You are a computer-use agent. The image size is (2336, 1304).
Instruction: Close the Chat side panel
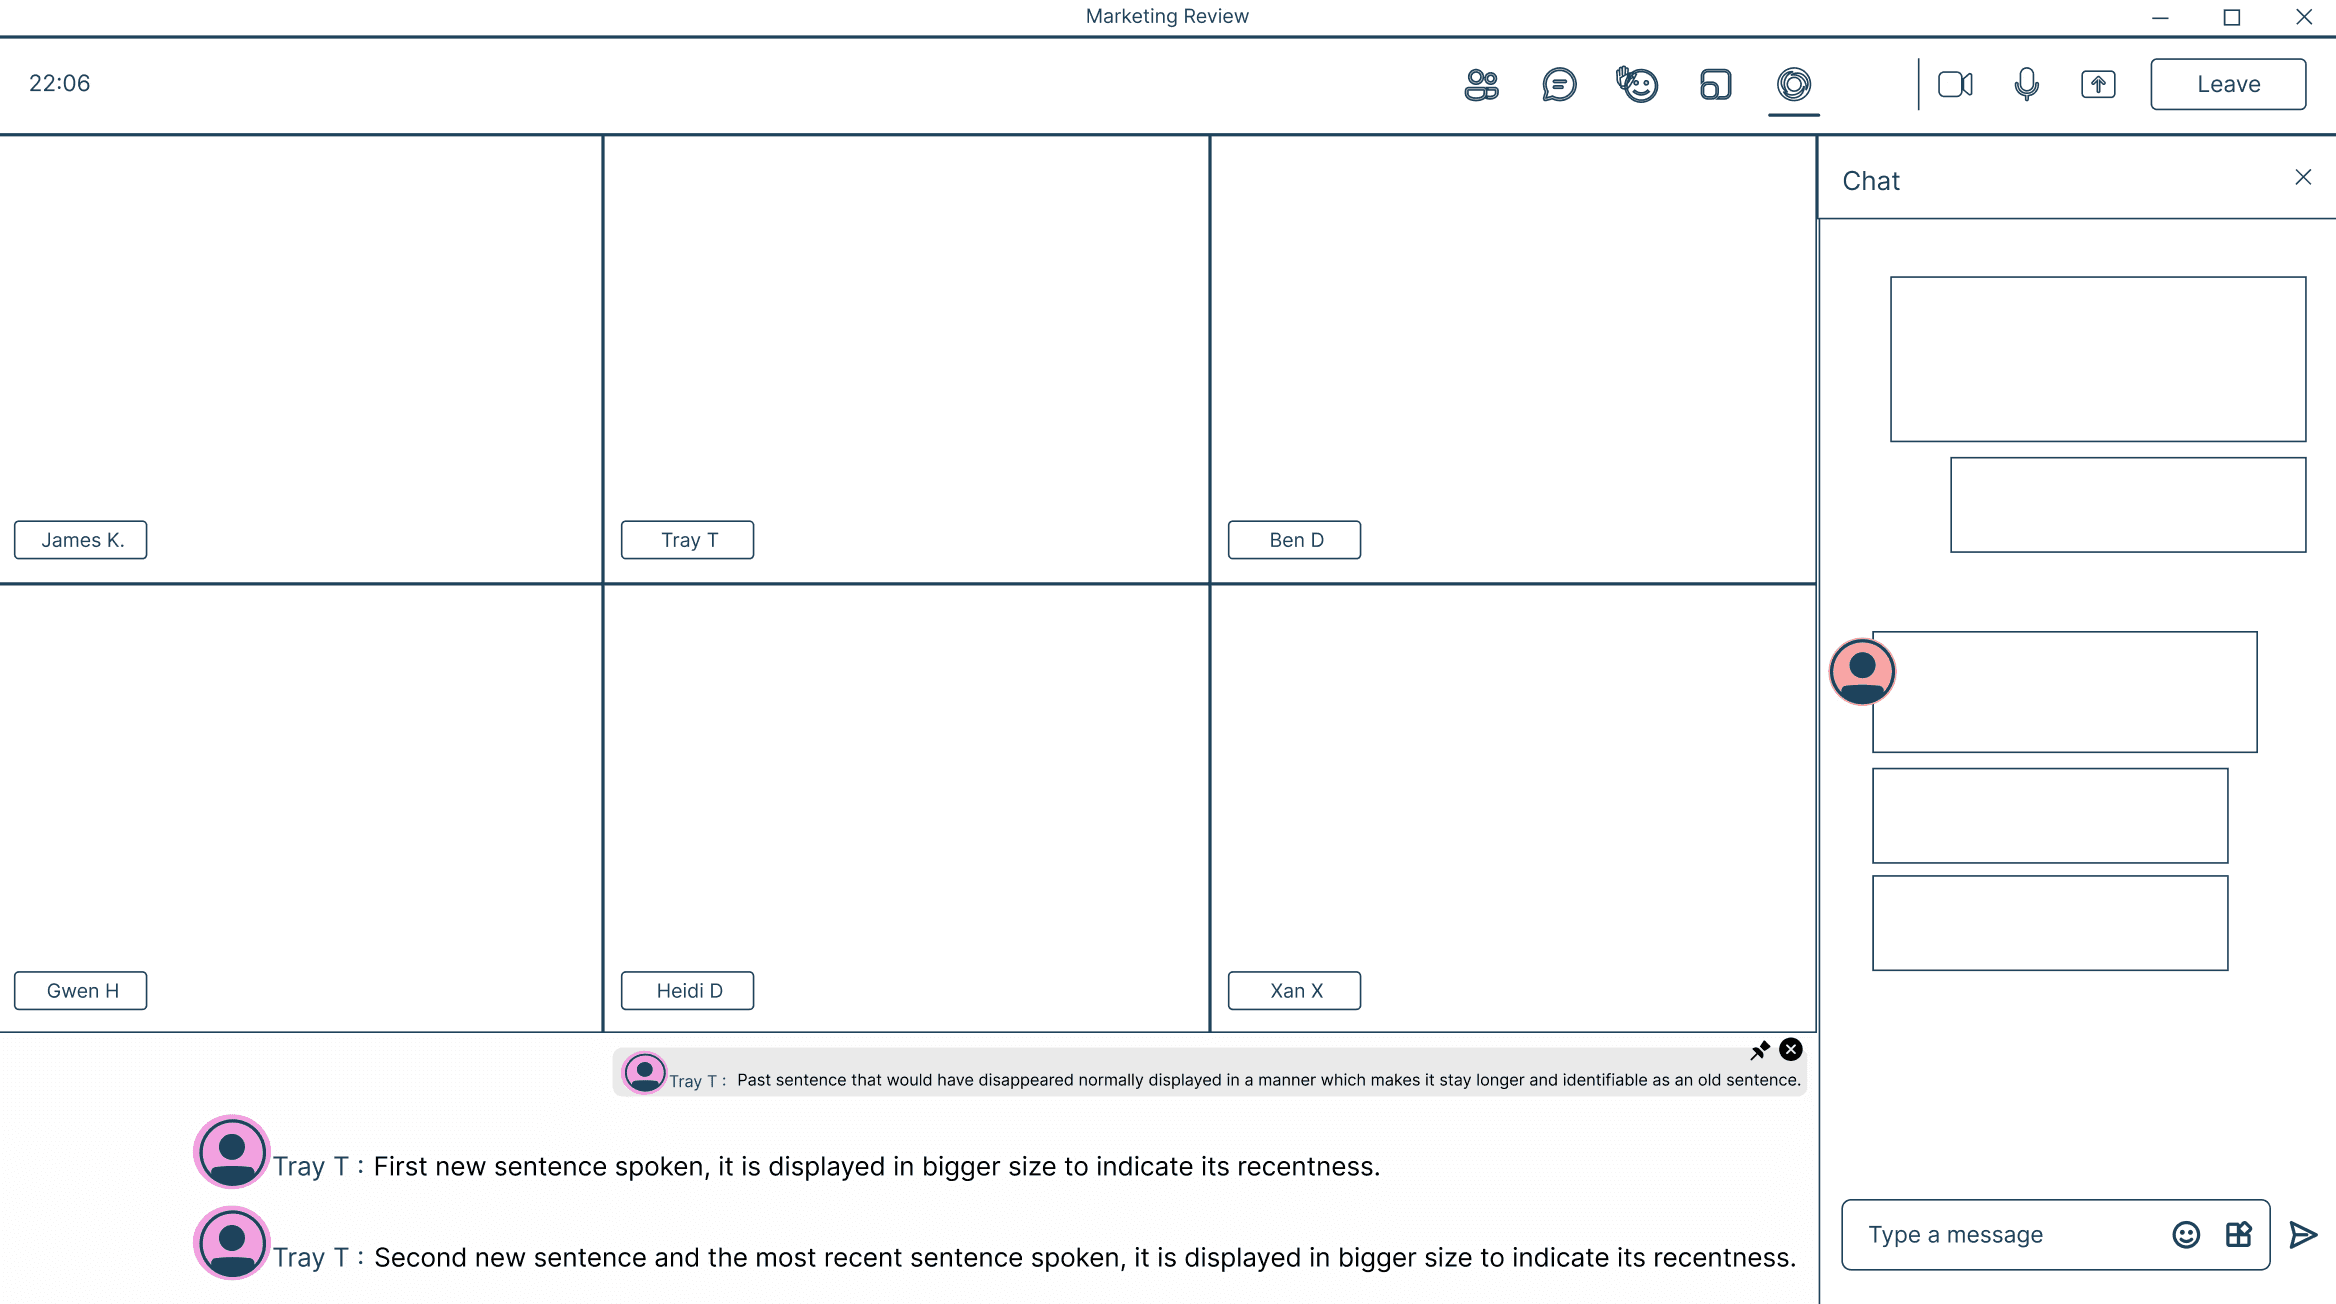point(2303,178)
